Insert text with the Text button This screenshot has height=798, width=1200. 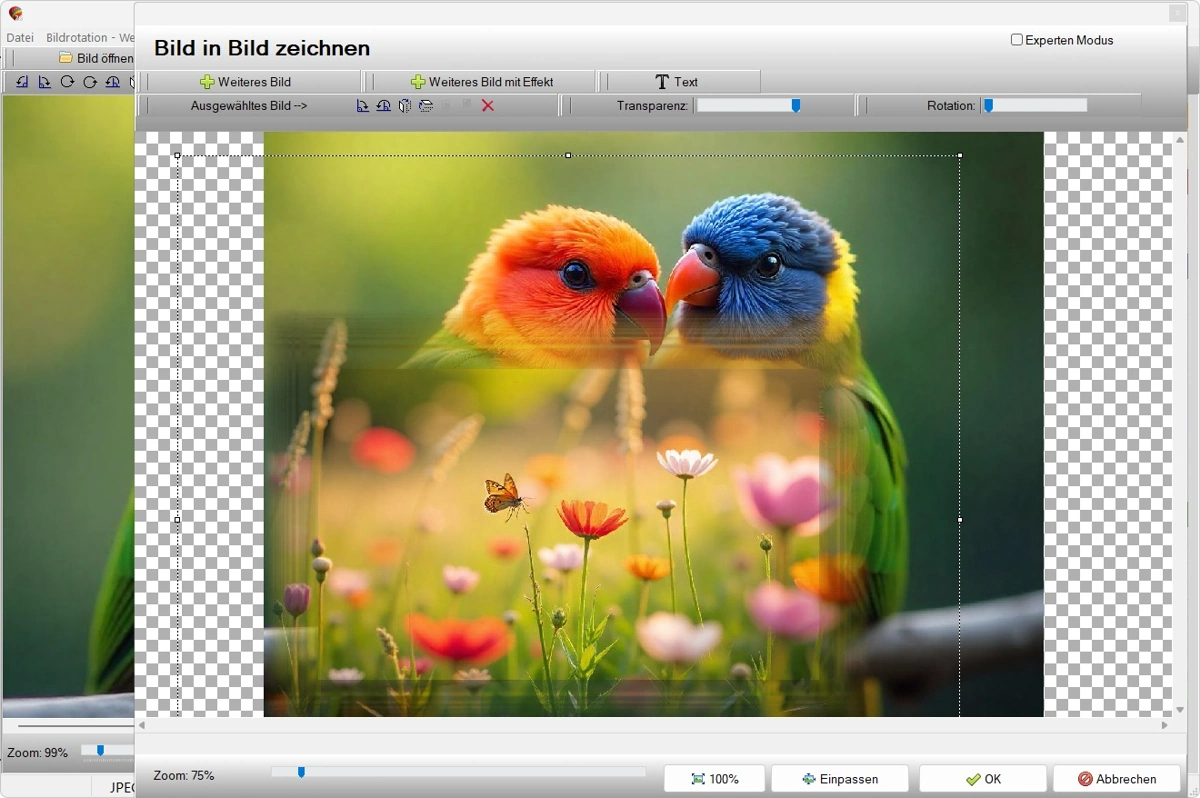pyautogui.click(x=677, y=82)
